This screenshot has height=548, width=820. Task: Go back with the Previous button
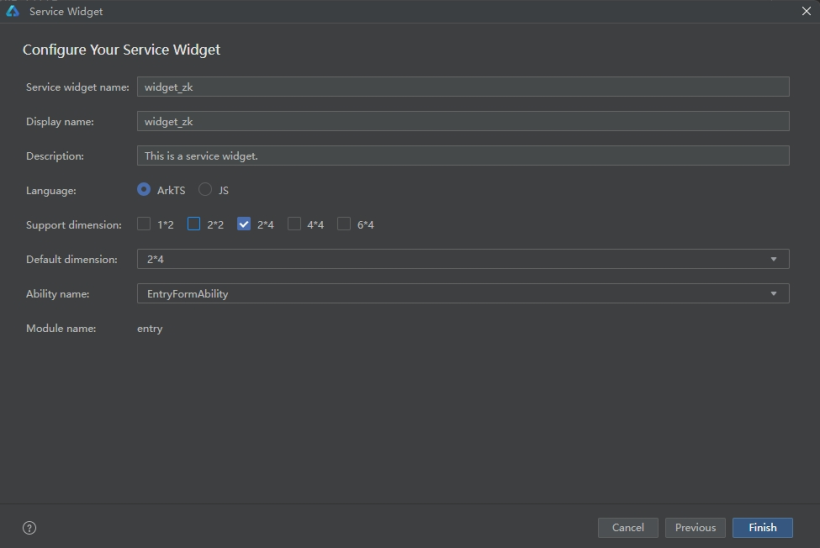695,528
